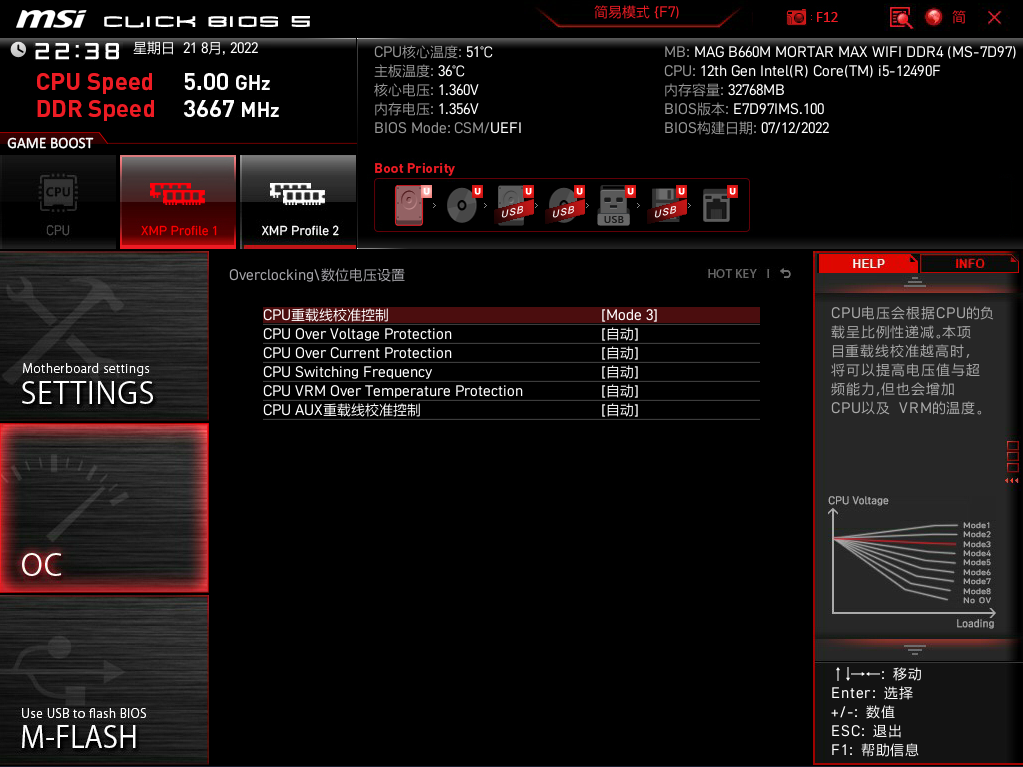Viewport: 1023px width, 767px height.
Task: Open the HELP tab
Action: point(868,263)
